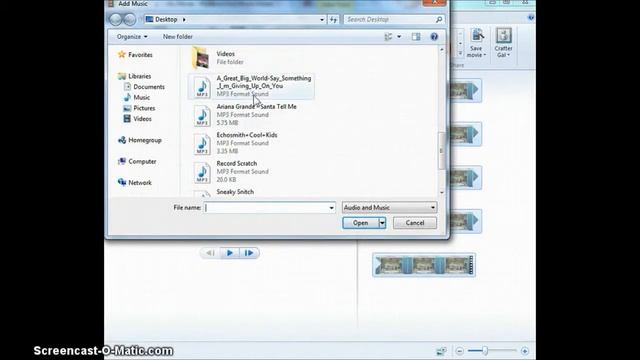Show the preview pane

(416, 37)
